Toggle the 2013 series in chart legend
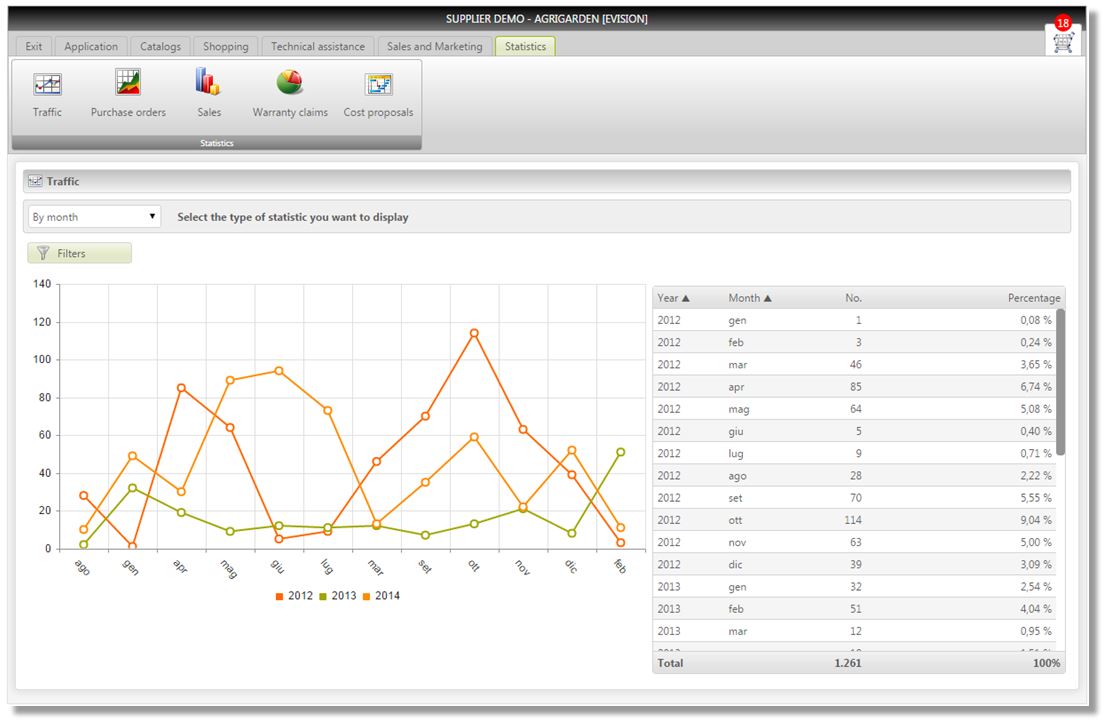The width and height of the screenshot is (1103, 720). 337,596
